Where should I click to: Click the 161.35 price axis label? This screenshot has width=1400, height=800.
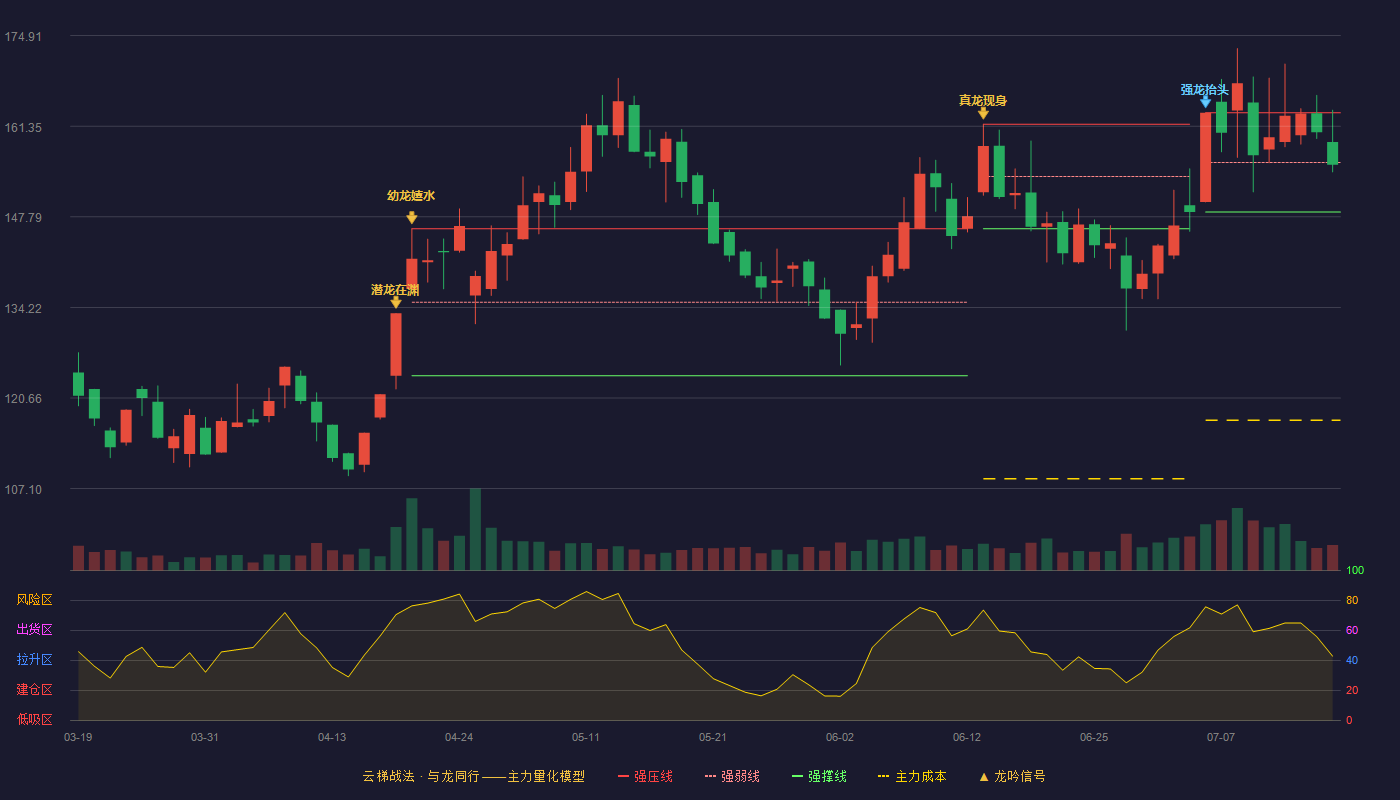[x=23, y=127]
